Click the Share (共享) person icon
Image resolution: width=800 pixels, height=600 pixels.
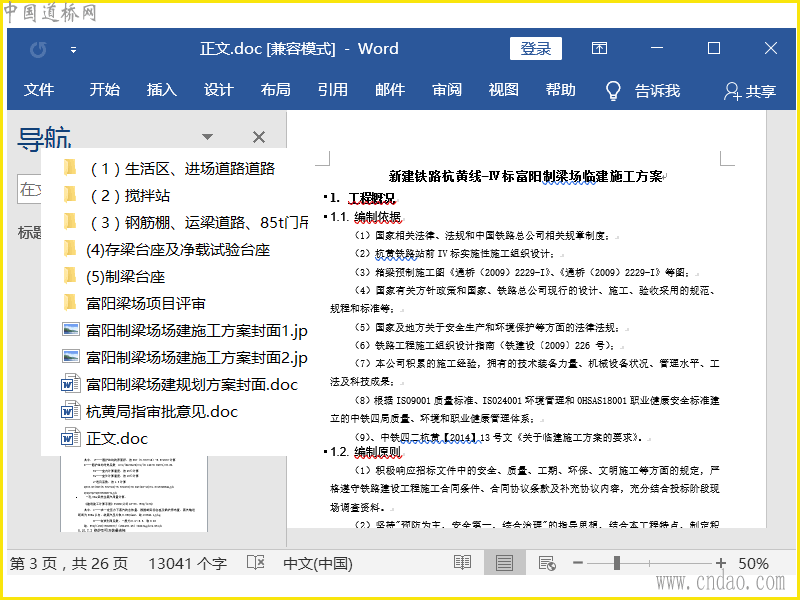tap(732, 91)
